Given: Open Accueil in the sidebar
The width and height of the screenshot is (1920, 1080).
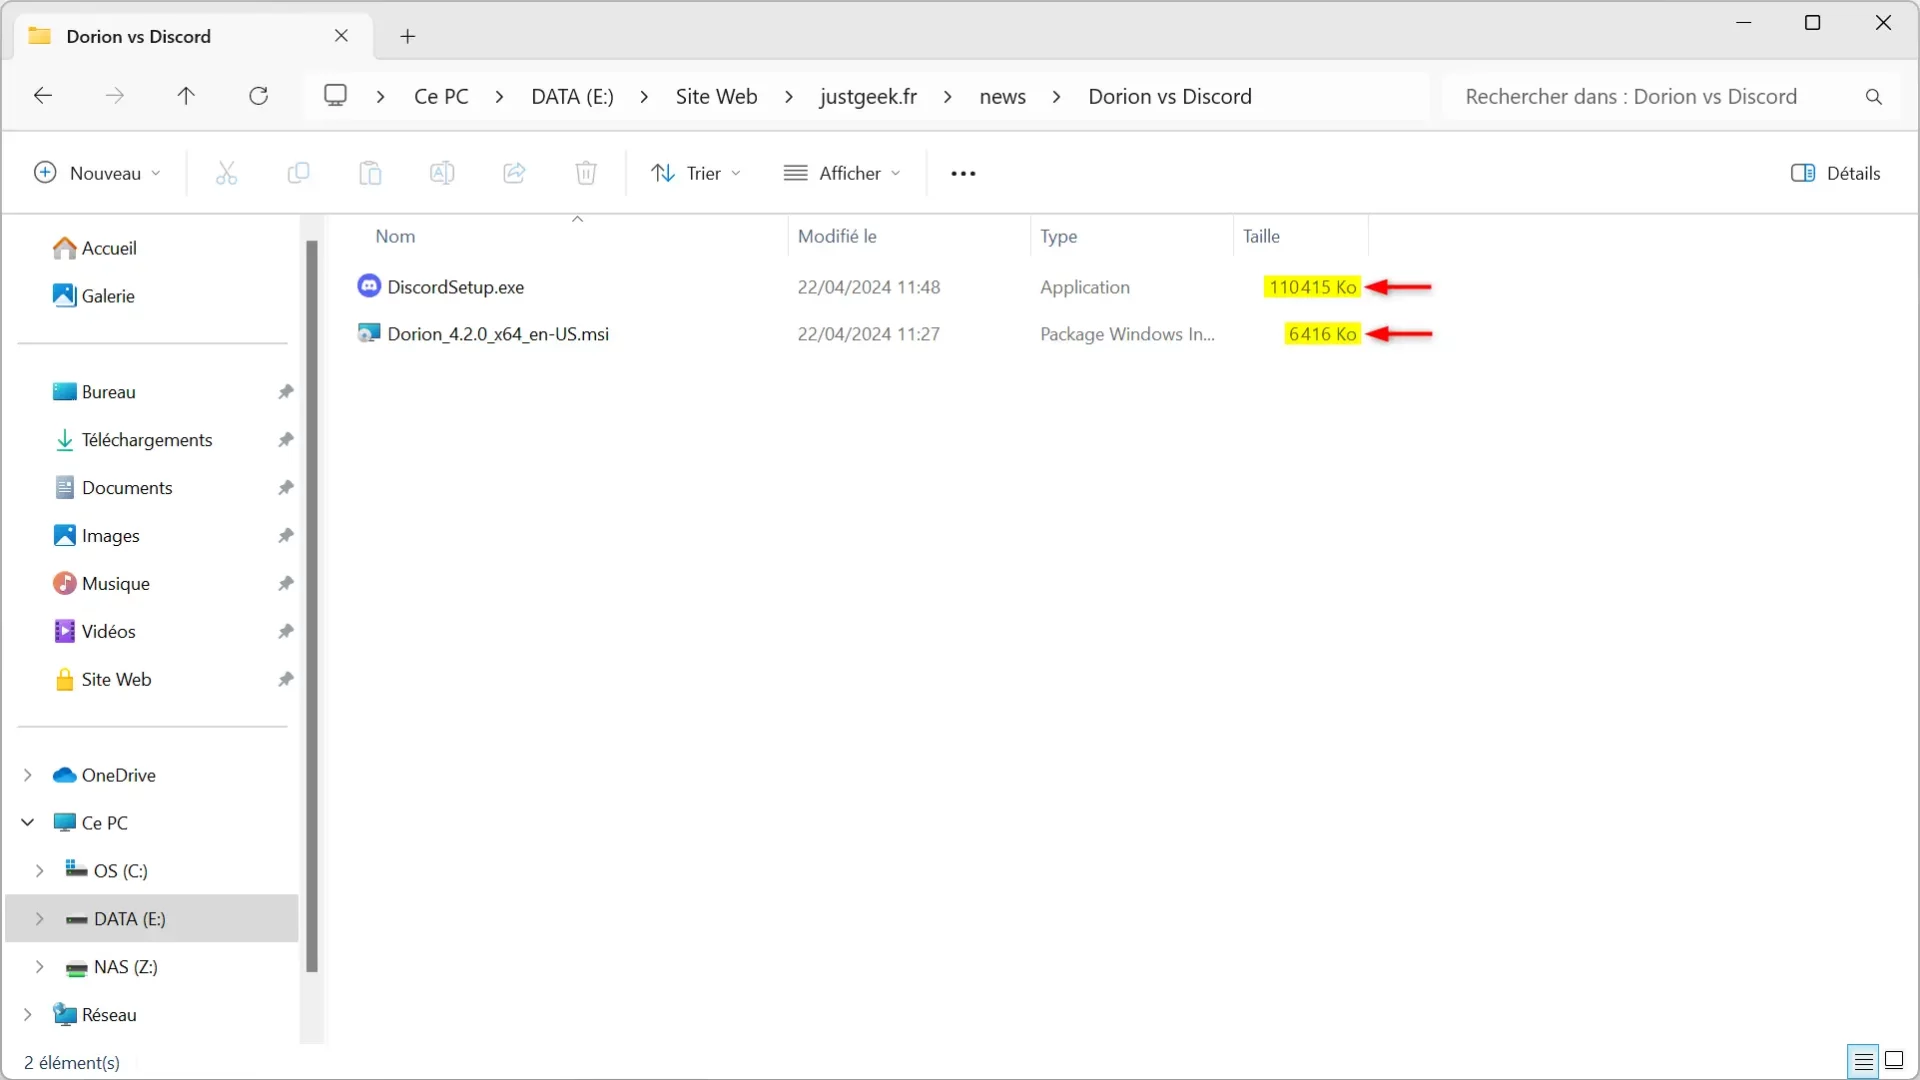Looking at the screenshot, I should [x=109, y=247].
